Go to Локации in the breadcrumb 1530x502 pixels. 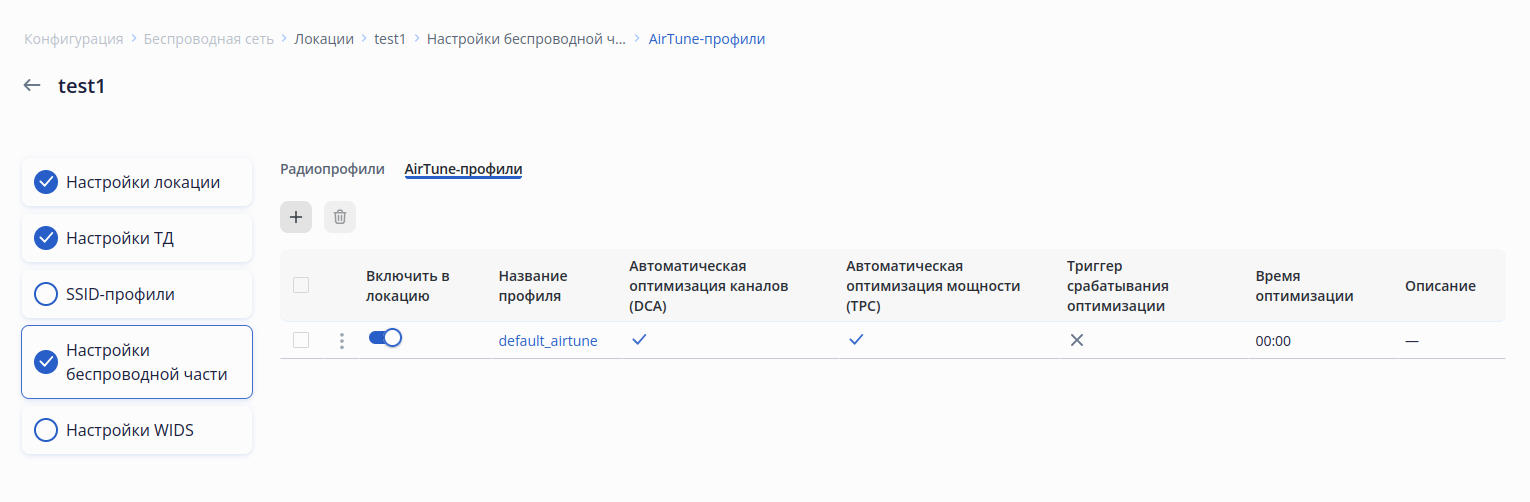(x=324, y=39)
